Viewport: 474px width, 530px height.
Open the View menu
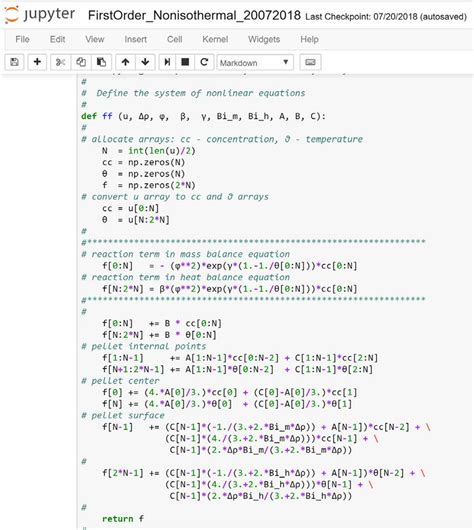click(95, 39)
